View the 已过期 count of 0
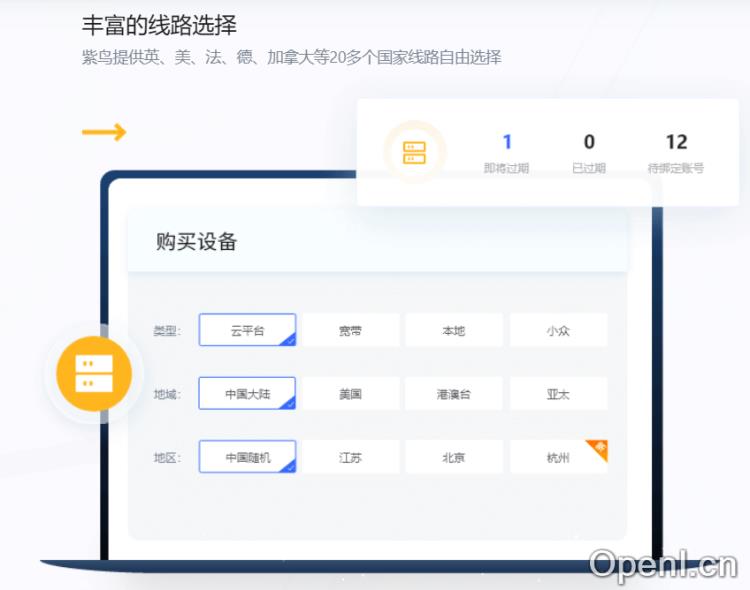 [x=589, y=143]
